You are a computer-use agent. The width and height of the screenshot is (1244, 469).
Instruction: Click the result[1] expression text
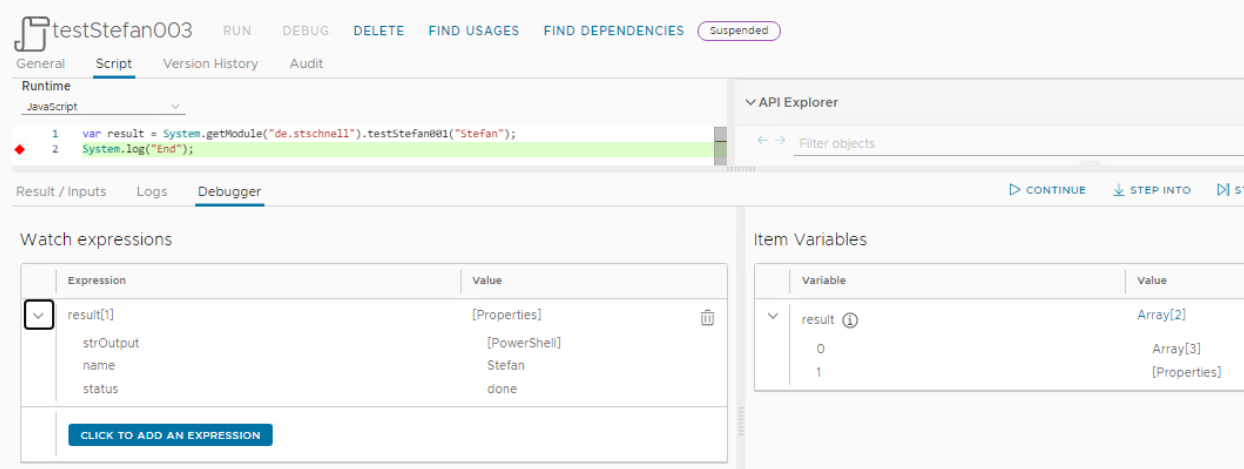click(x=91, y=315)
